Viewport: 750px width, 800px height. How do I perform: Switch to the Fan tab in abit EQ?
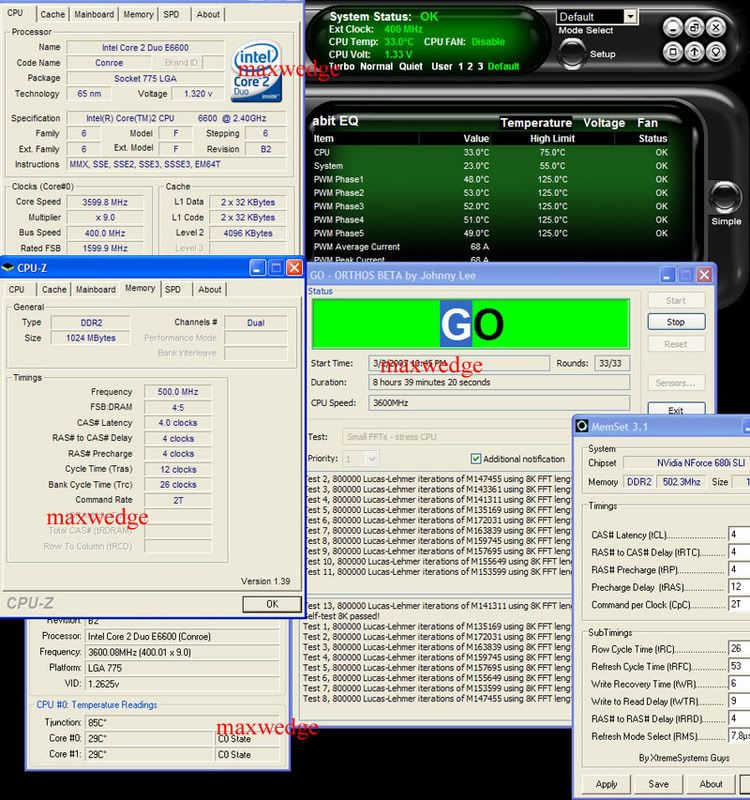tap(647, 123)
